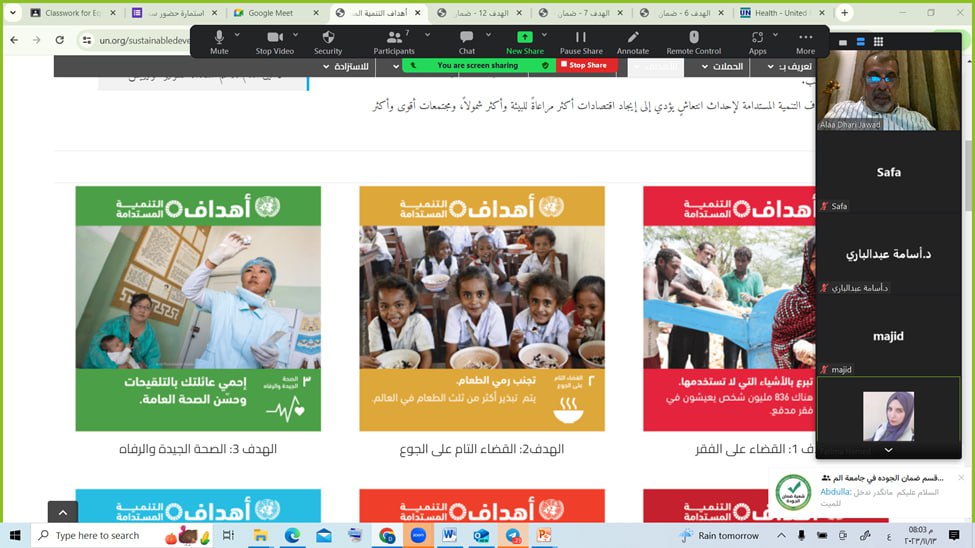Expand the arrow beside Mute
Viewport: 975px width, 548px height.
(x=243, y=34)
